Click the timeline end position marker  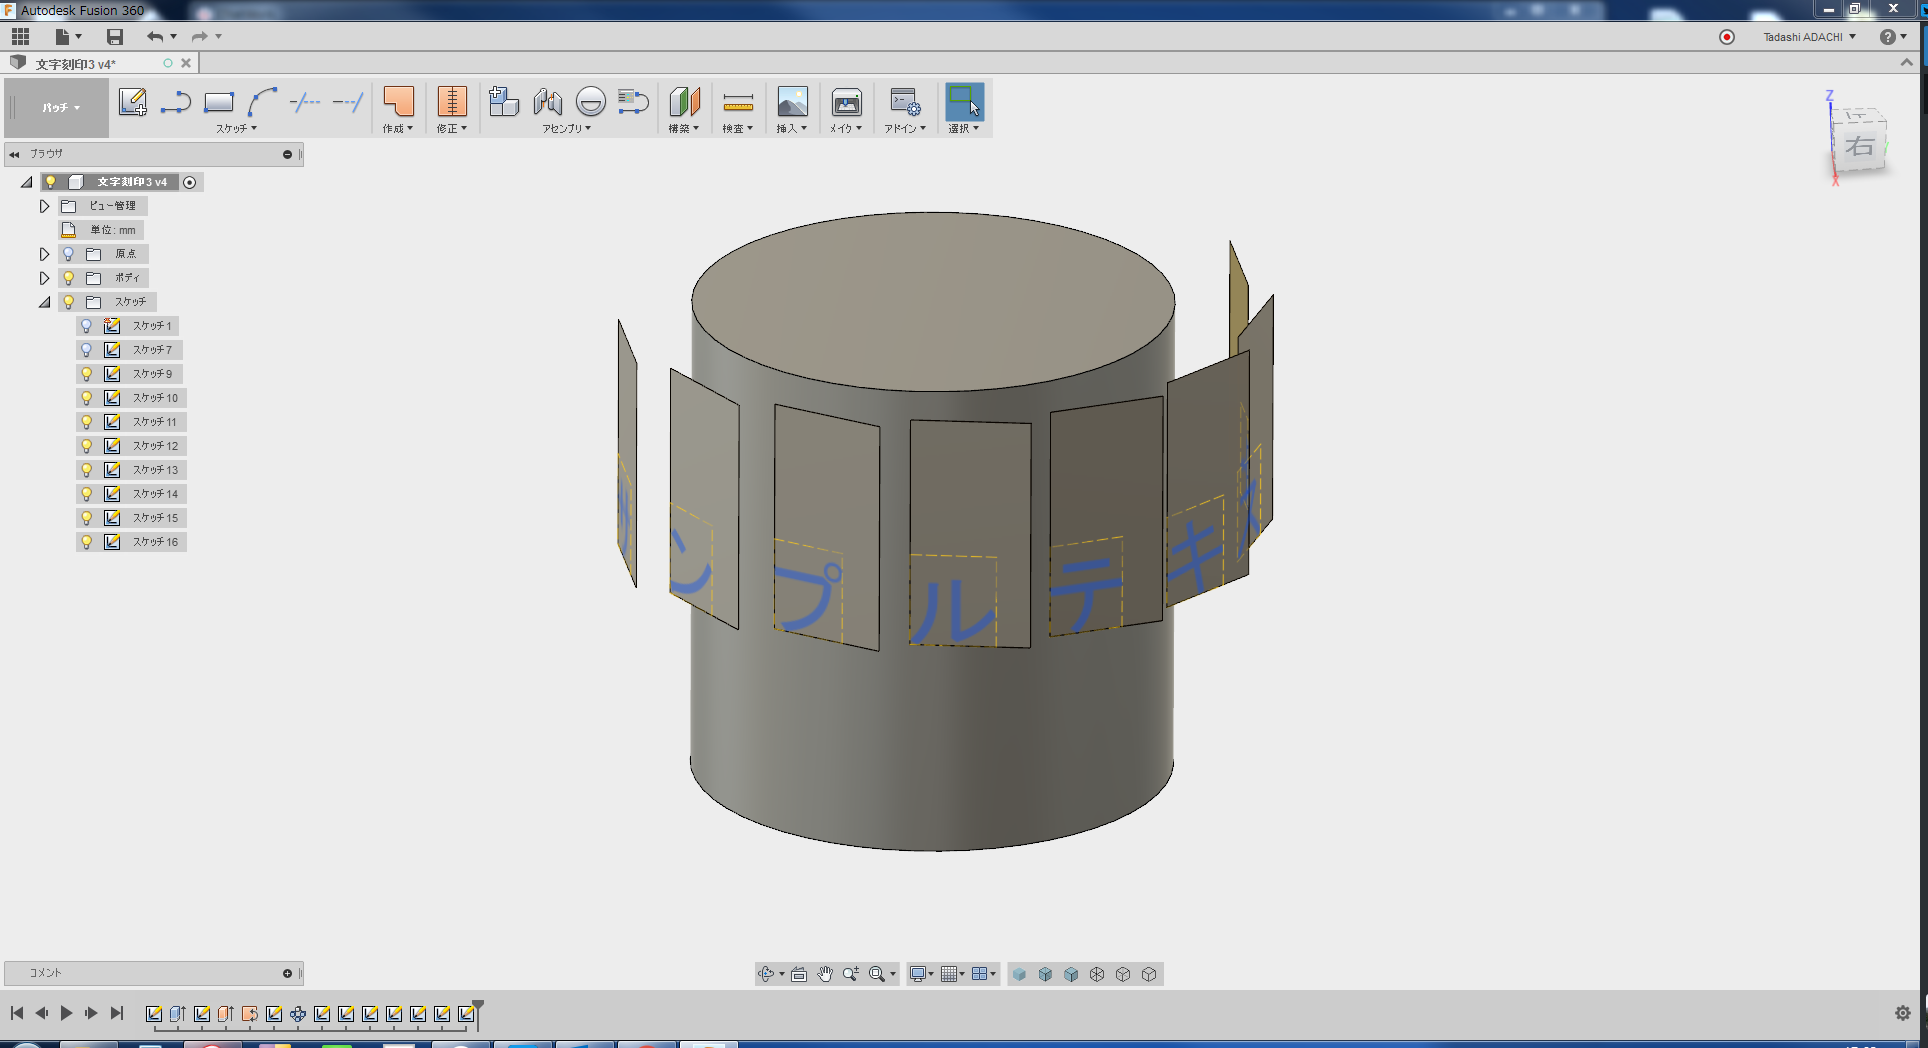pyautogui.click(x=478, y=1007)
